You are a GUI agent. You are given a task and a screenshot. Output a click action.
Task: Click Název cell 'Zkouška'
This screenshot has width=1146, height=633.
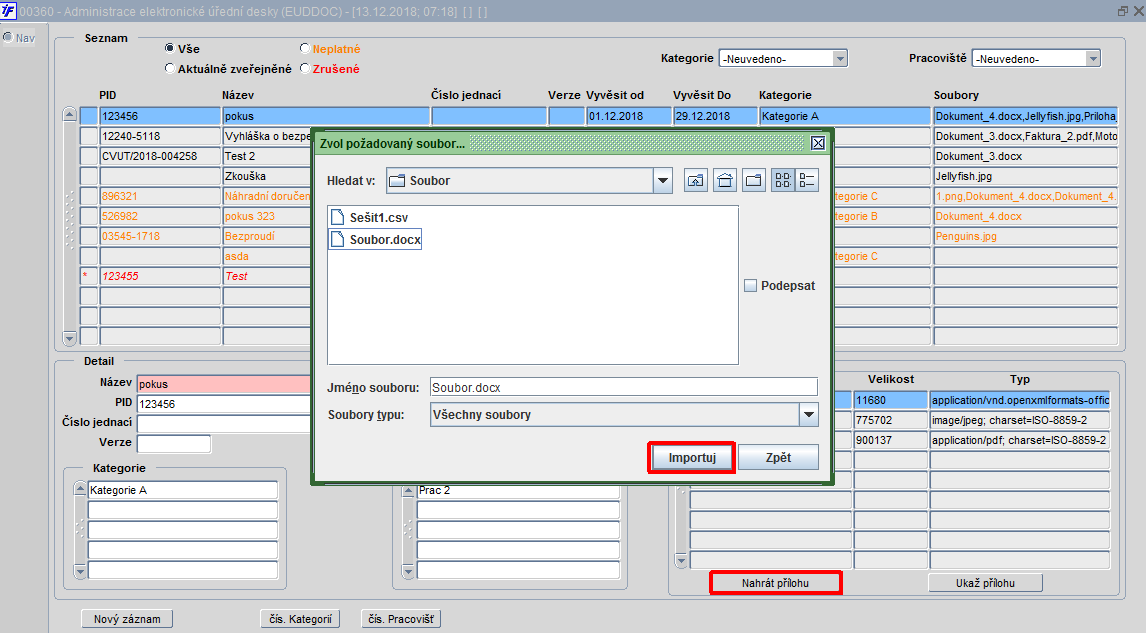click(267, 176)
